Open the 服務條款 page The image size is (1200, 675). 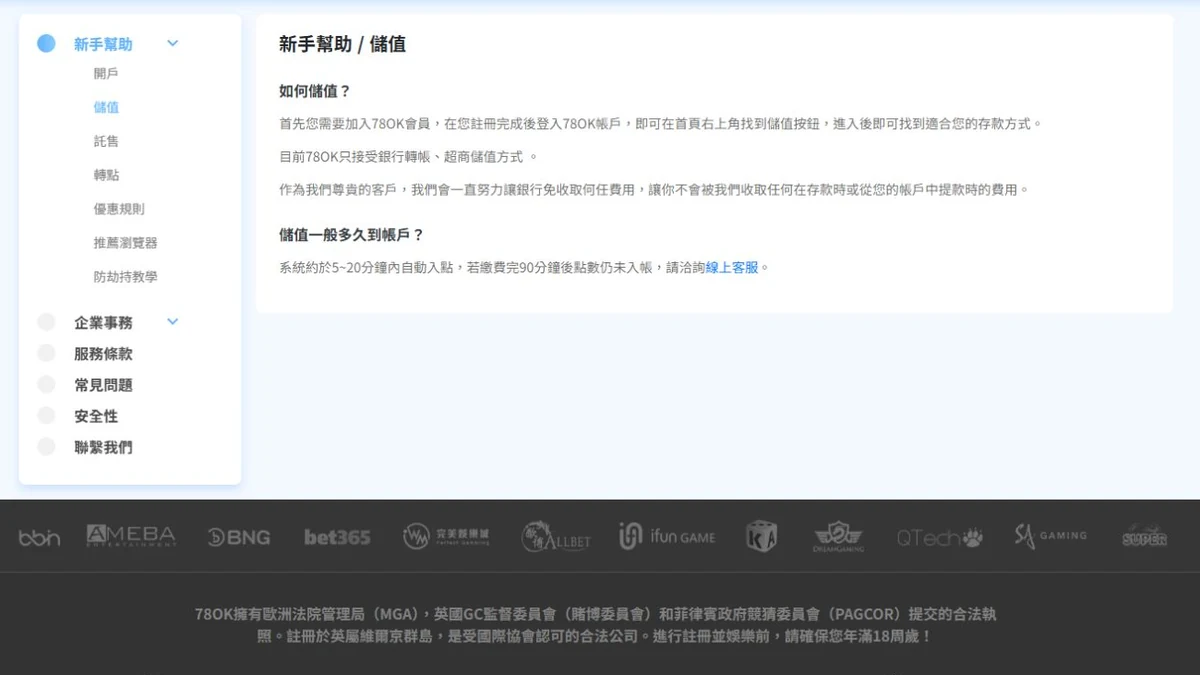(103, 354)
